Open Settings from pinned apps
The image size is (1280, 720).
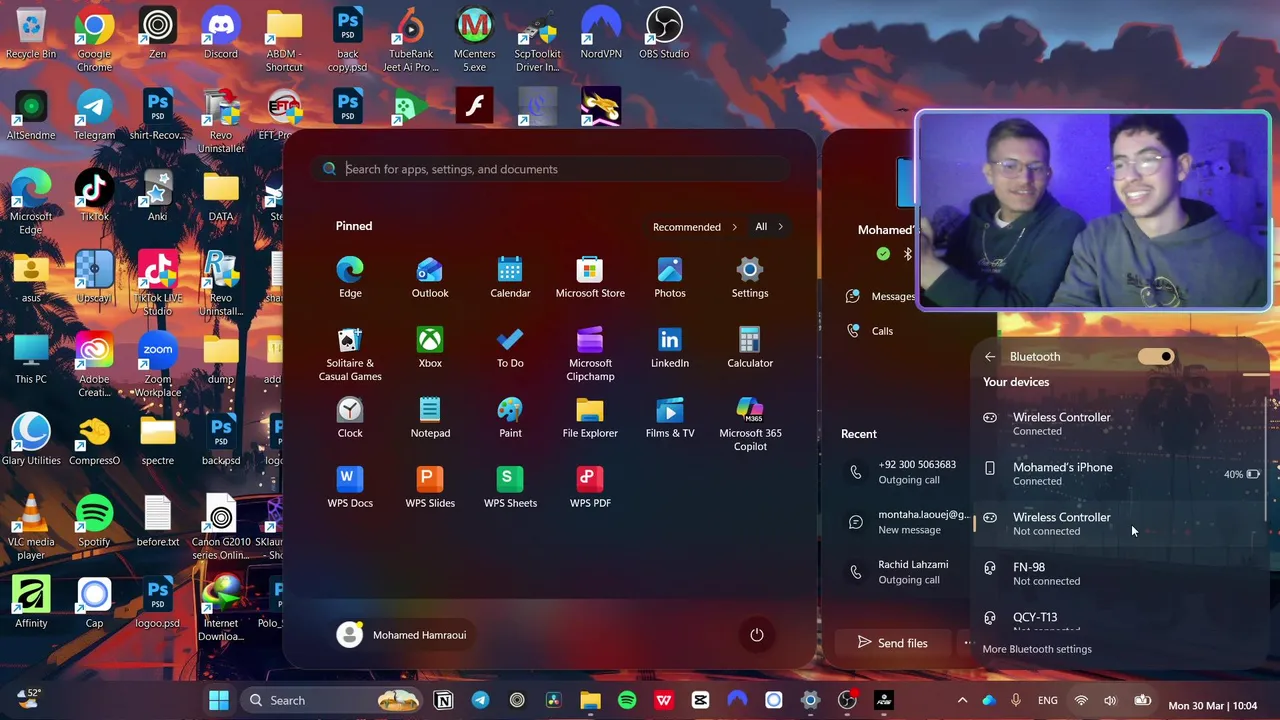click(750, 278)
